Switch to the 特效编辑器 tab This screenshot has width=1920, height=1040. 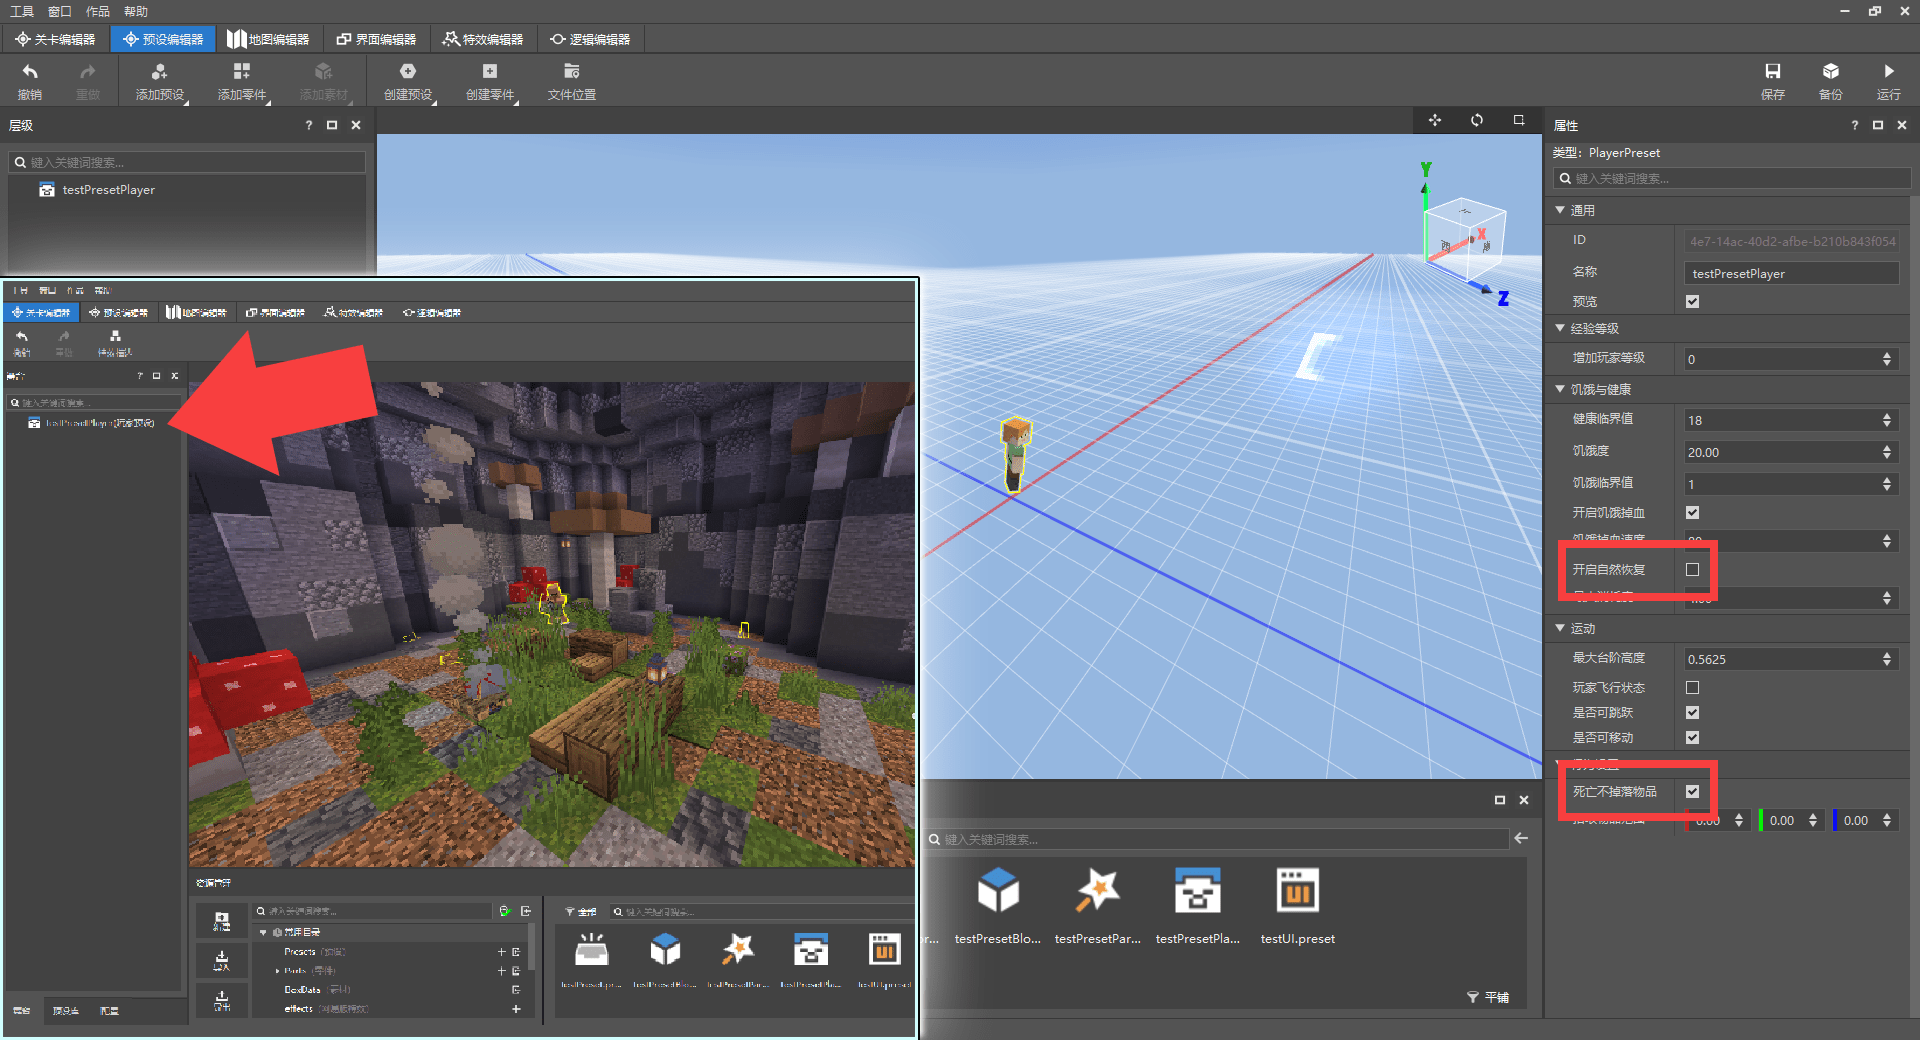tap(484, 39)
